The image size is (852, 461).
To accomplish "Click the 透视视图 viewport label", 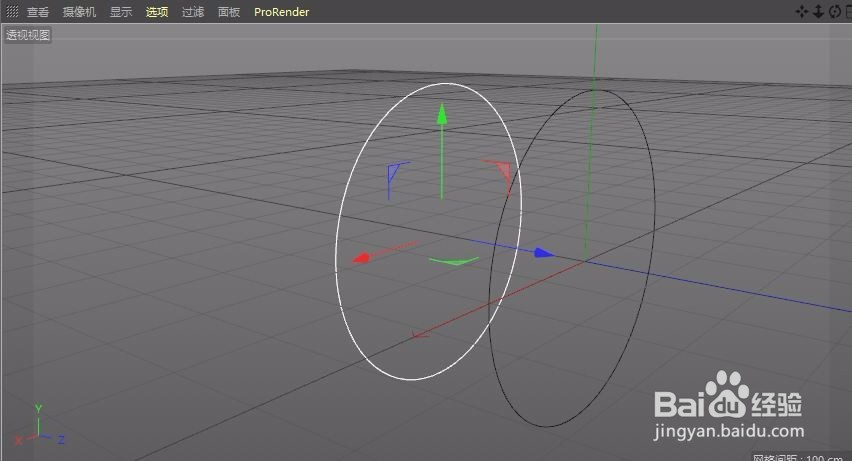I will 28,35.
